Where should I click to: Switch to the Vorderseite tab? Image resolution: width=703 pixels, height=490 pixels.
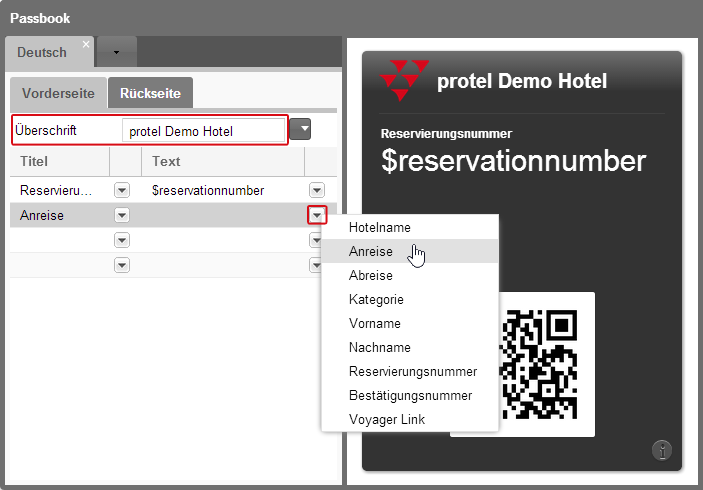(58, 93)
